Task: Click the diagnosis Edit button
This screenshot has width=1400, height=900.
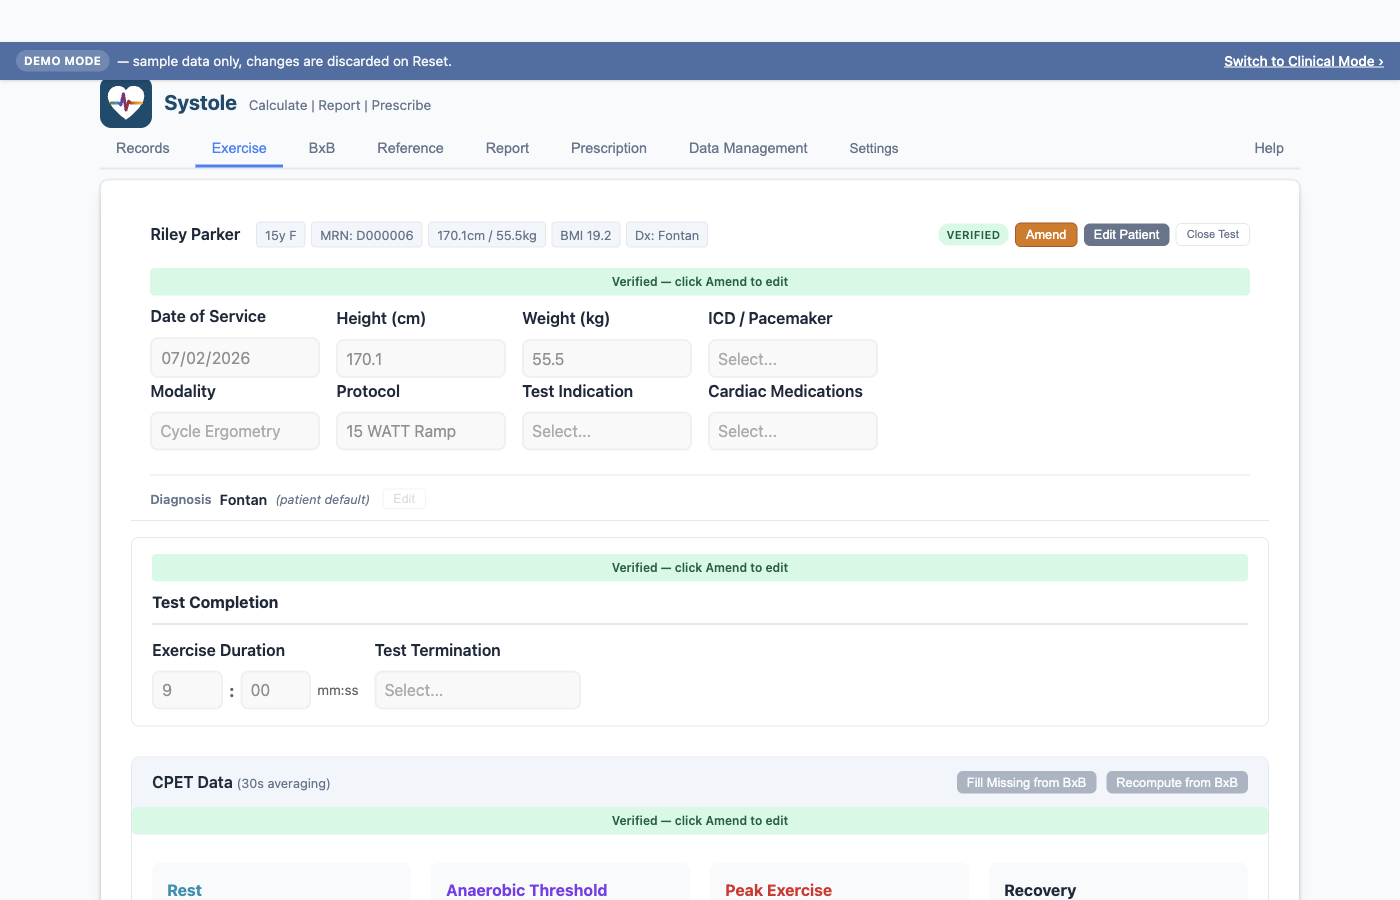Action: point(404,499)
